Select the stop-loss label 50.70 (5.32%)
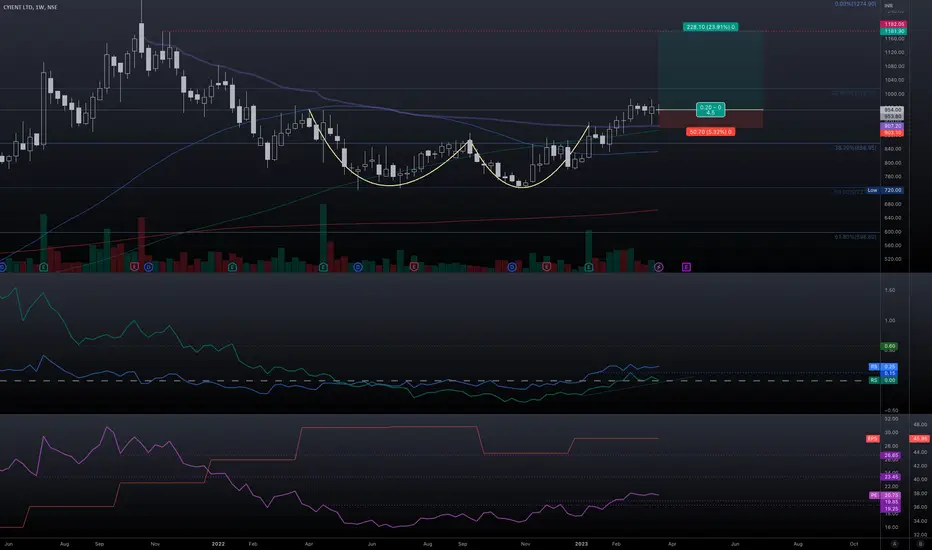The width and height of the screenshot is (932, 550). (x=710, y=131)
